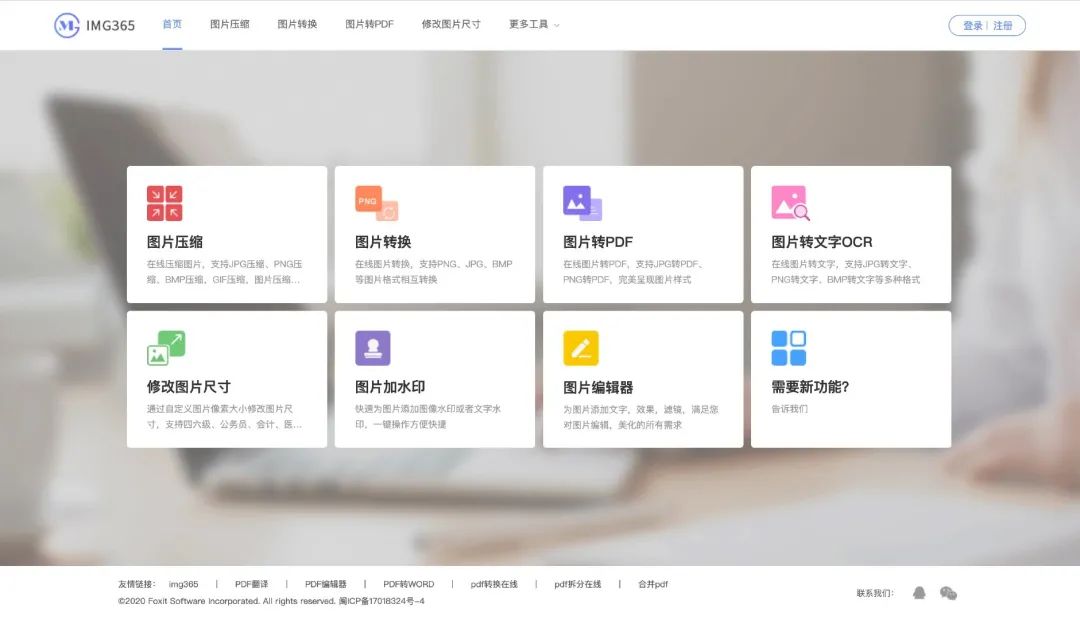Expand the 更多工具 dropdown menu
This screenshot has width=1080, height=620.
[x=534, y=24]
